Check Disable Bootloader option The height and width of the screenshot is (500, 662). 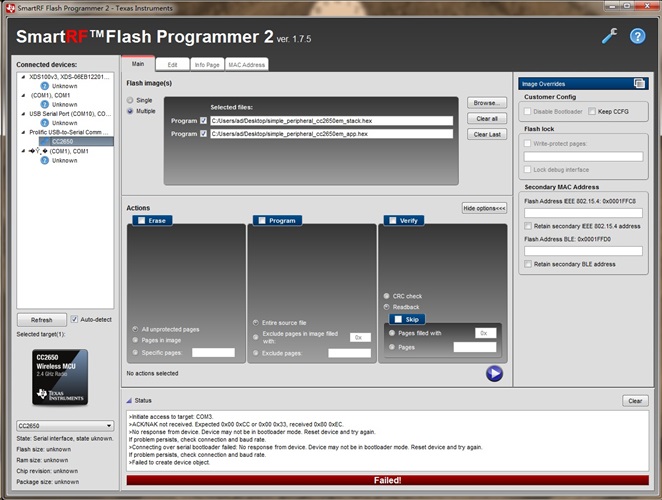pos(527,111)
